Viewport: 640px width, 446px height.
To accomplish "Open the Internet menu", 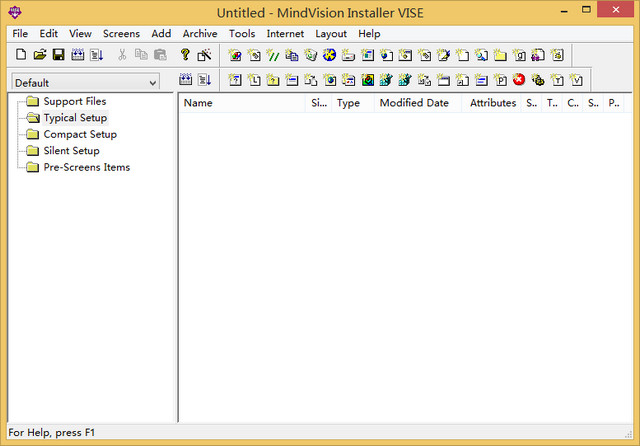I will point(285,34).
